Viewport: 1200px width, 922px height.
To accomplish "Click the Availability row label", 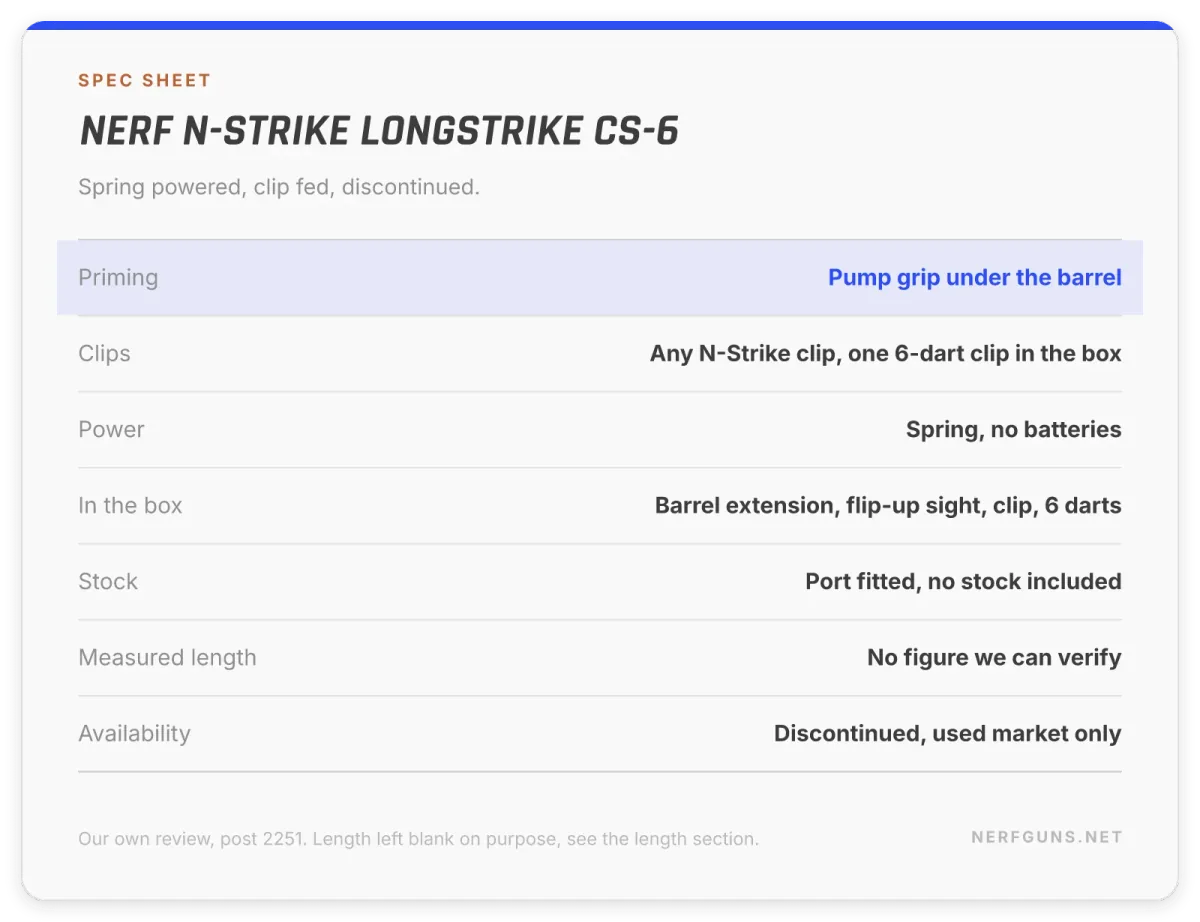I will tap(134, 733).
